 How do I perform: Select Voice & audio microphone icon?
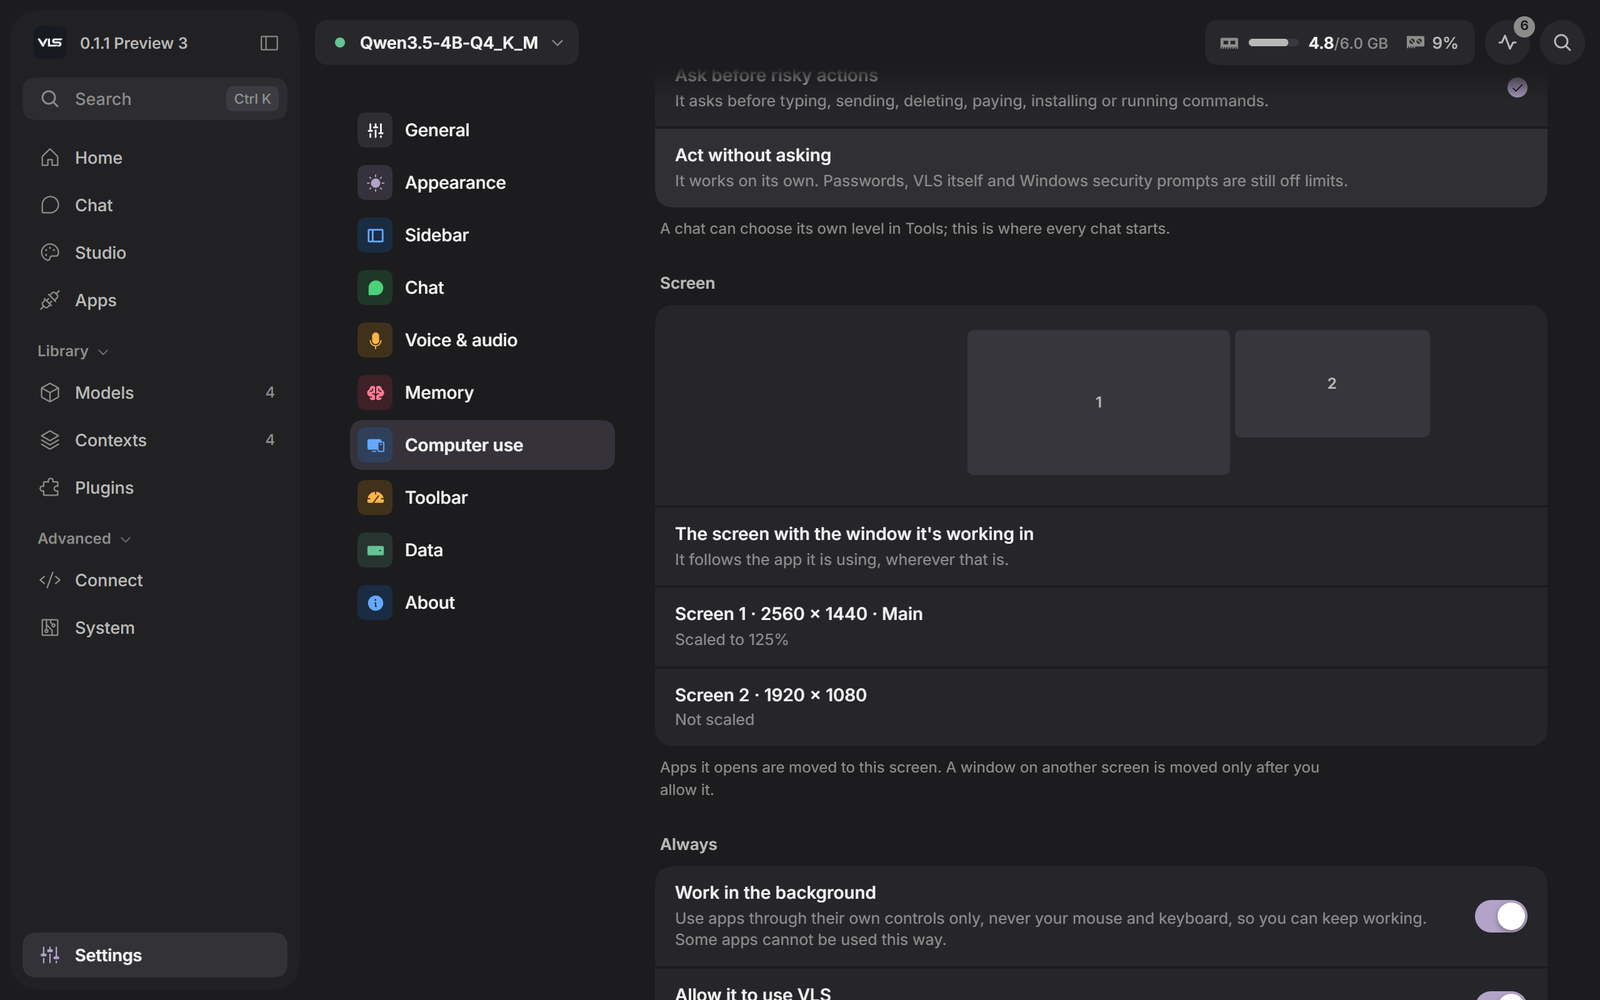tap(375, 340)
